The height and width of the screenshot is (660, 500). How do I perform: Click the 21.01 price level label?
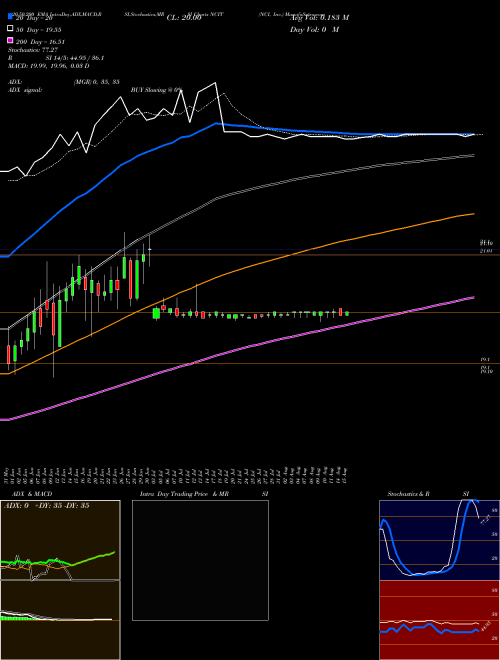coord(486,251)
